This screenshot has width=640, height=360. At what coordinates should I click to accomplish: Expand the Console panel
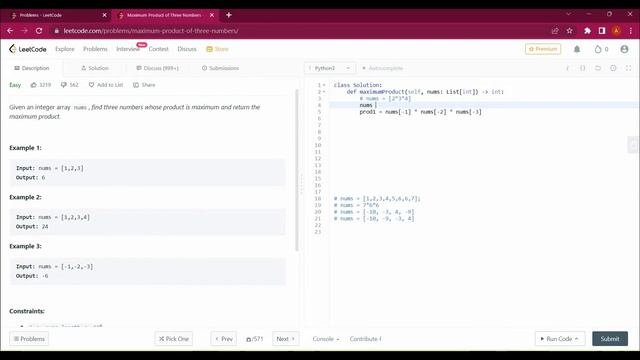326,339
